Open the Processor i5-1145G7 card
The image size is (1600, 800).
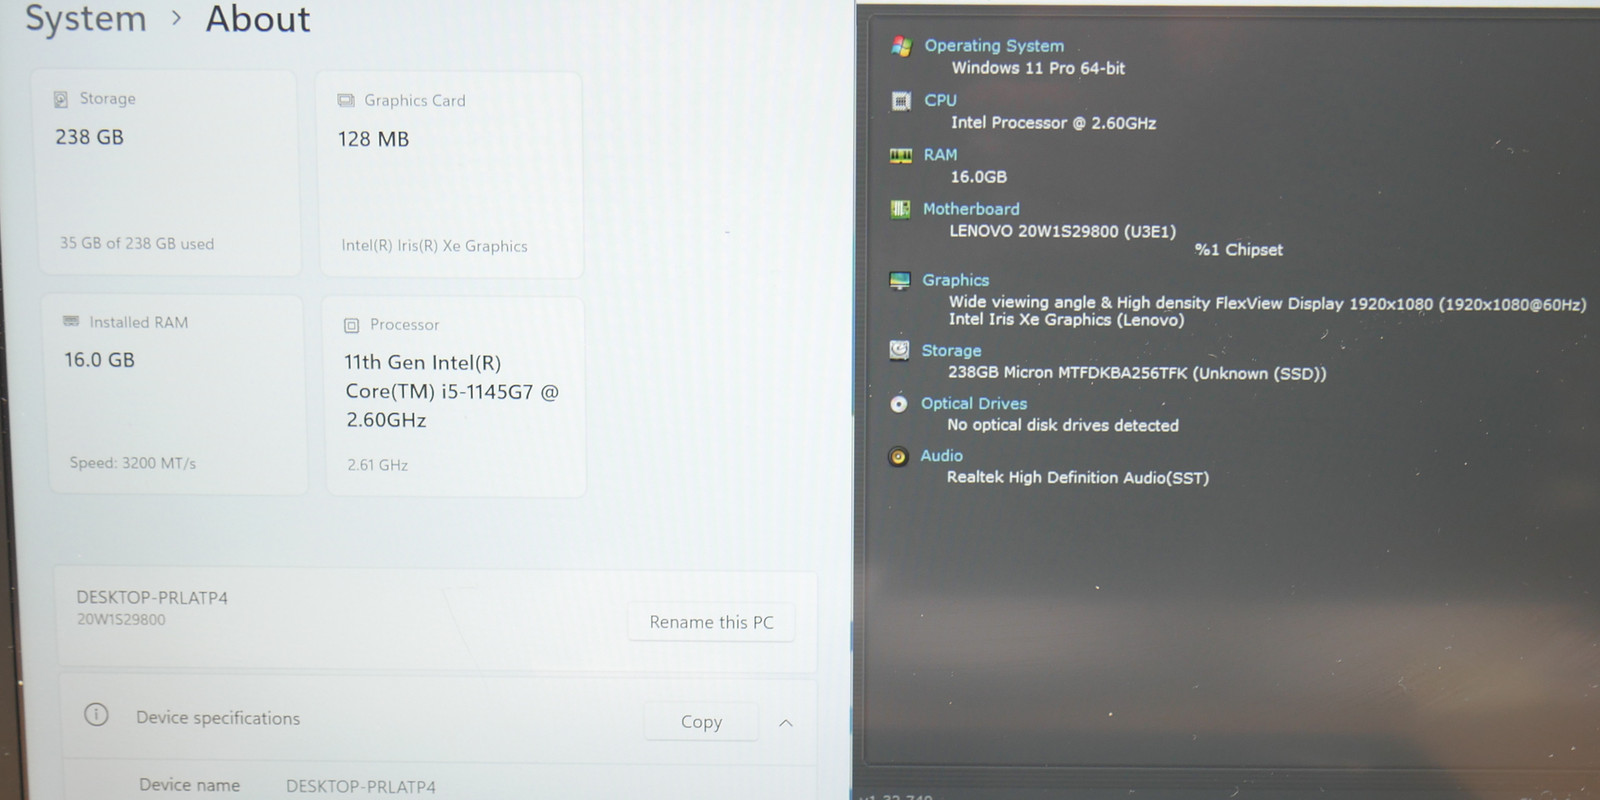coord(456,396)
